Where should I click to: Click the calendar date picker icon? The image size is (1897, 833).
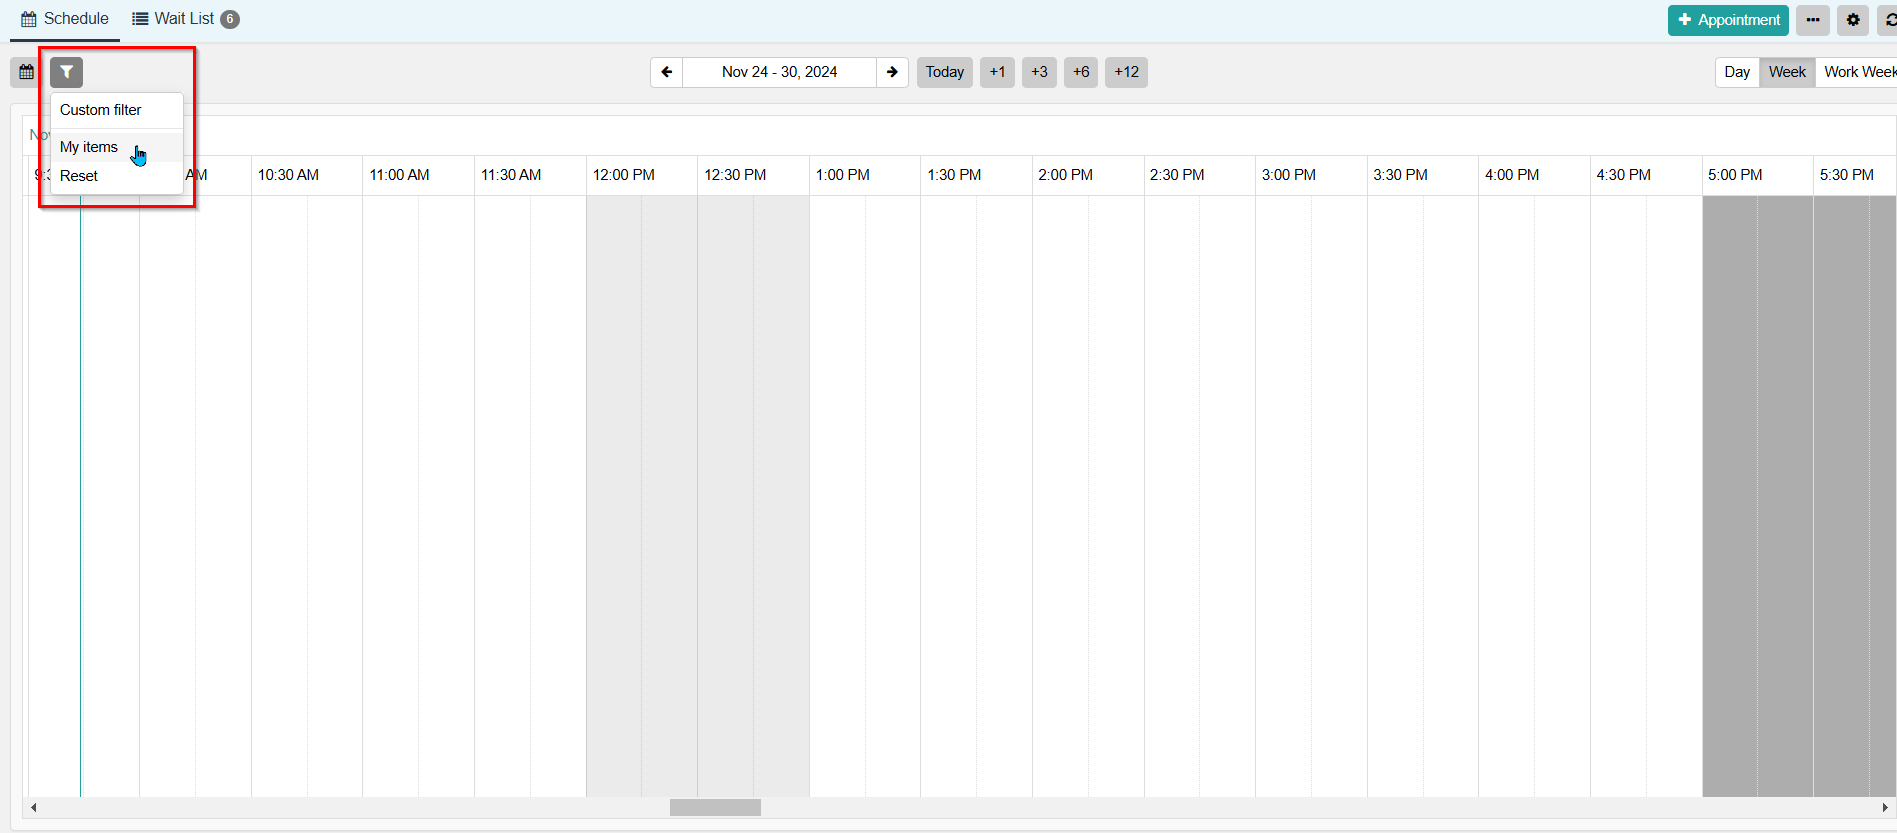click(x=27, y=72)
